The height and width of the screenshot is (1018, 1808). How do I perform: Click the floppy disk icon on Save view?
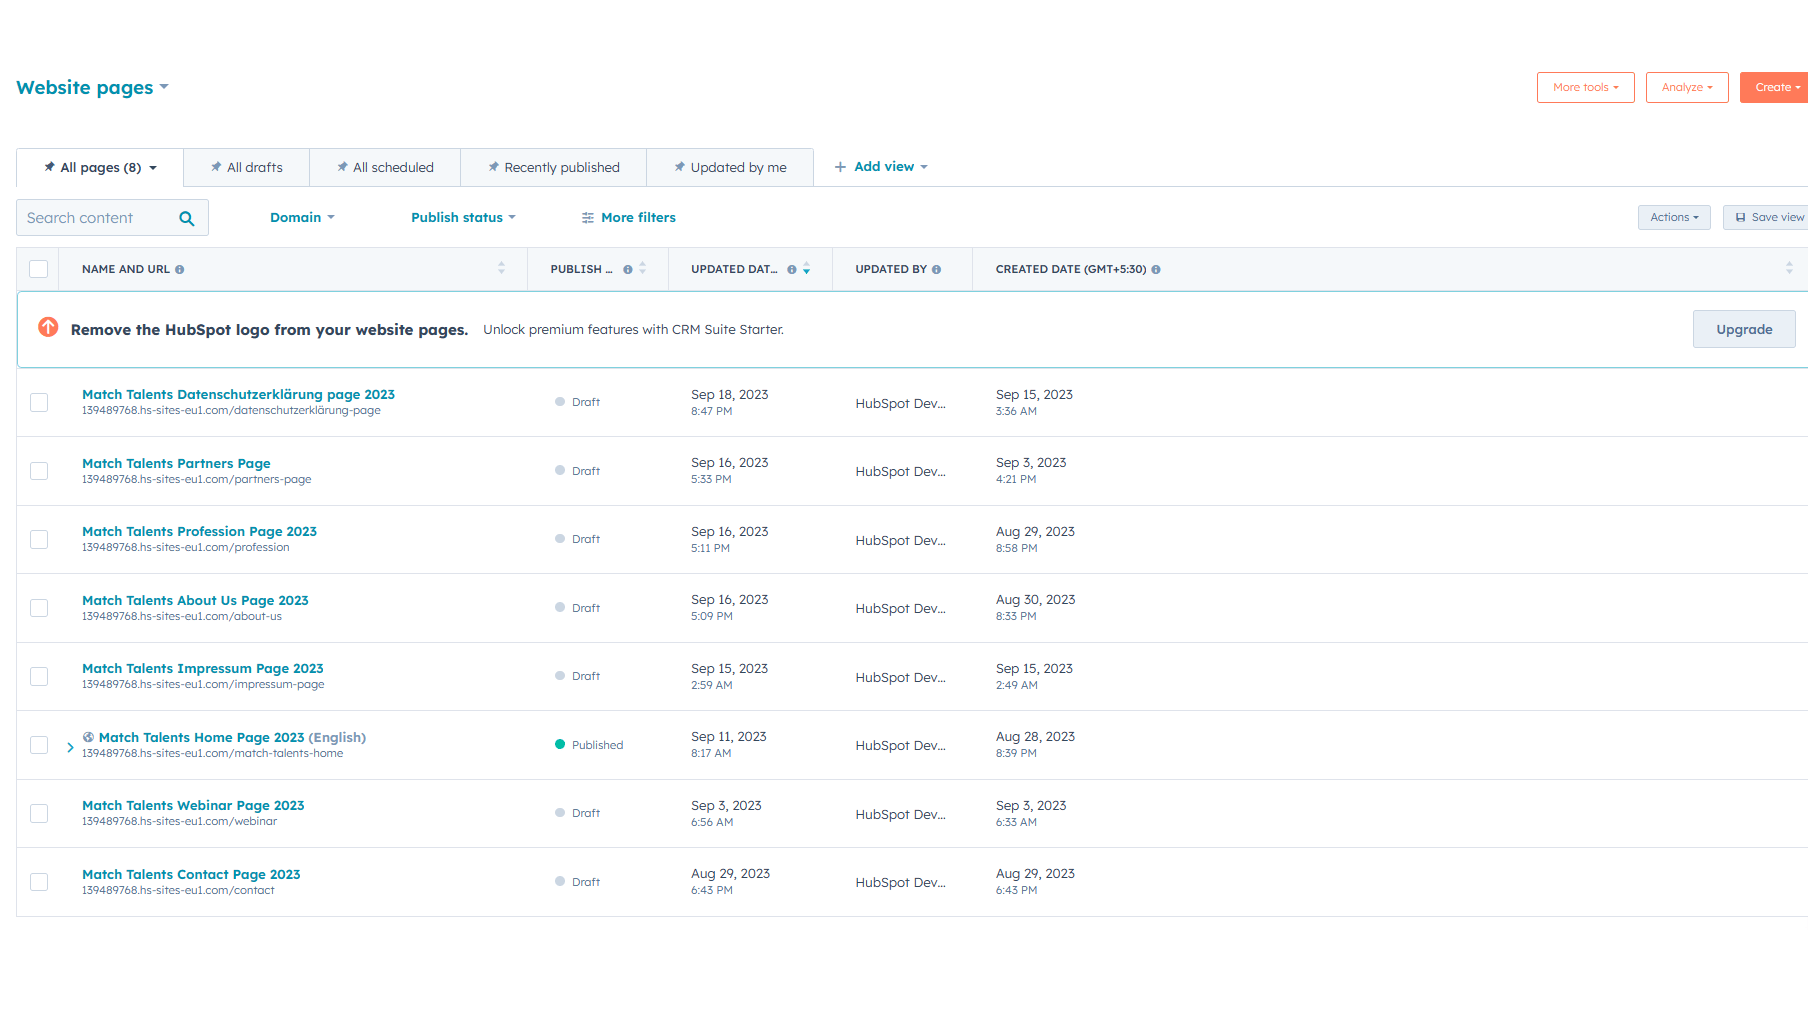click(1741, 217)
